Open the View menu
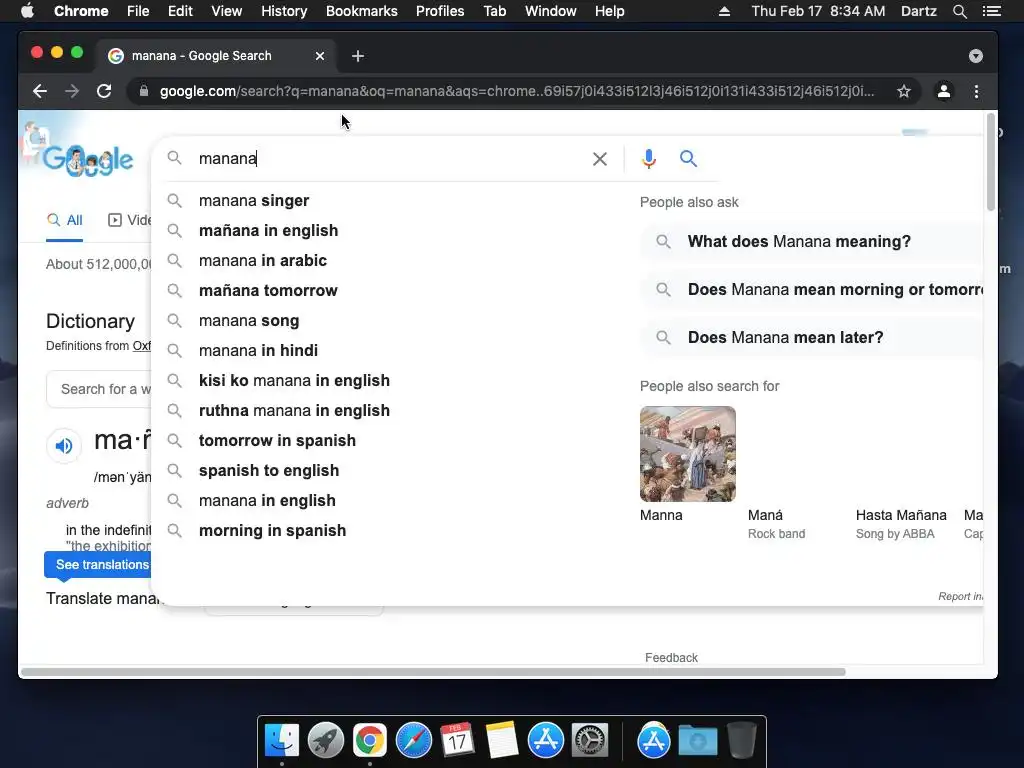Viewport: 1024px width, 768px height. point(227,11)
